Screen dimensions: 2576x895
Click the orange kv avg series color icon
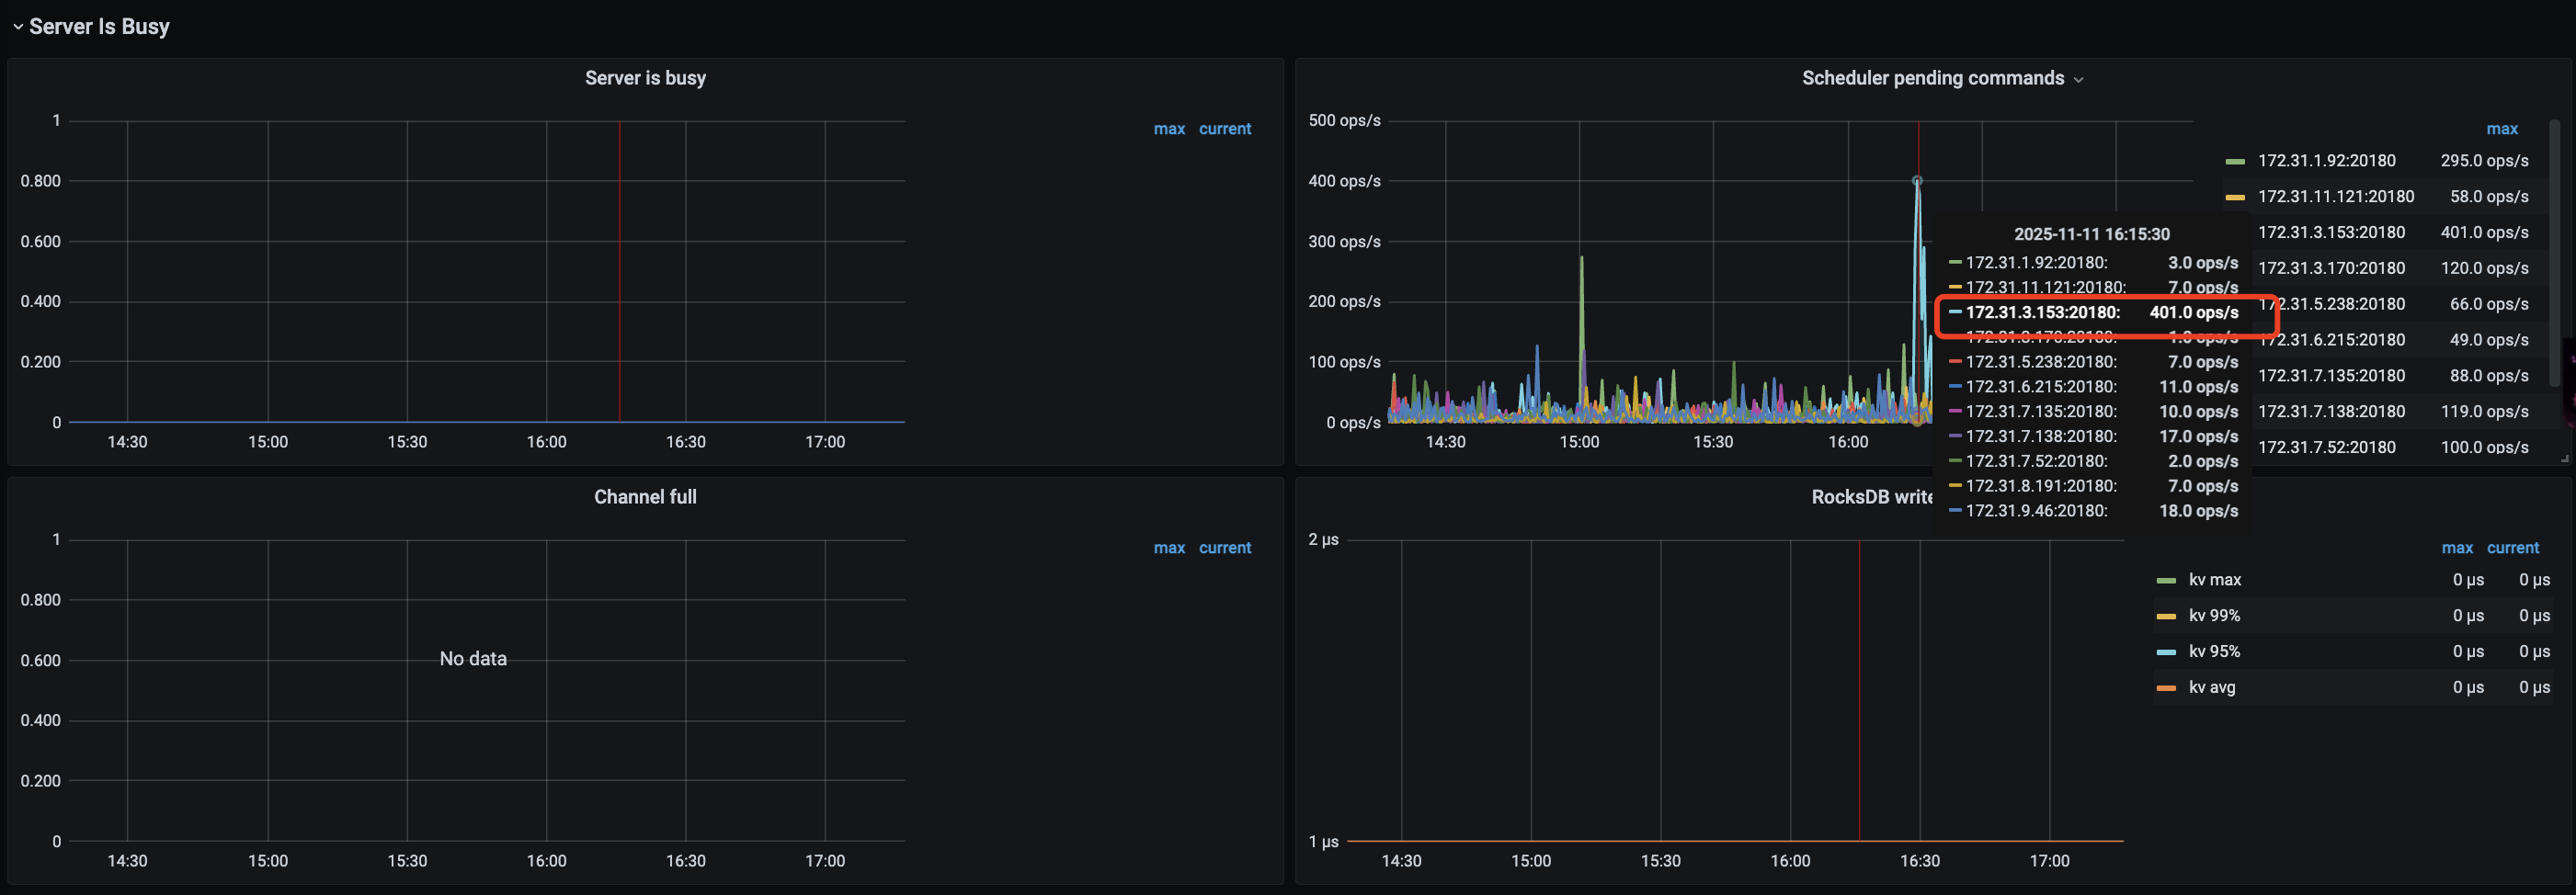pos(2166,688)
